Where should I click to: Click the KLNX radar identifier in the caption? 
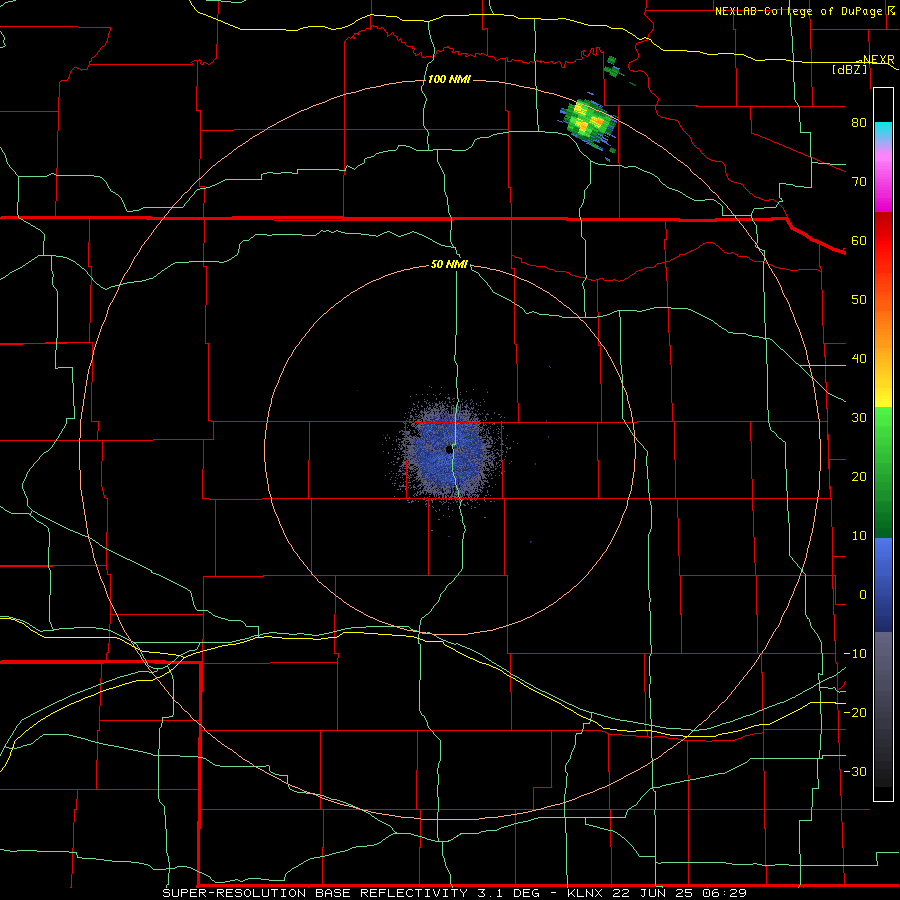click(x=585, y=893)
